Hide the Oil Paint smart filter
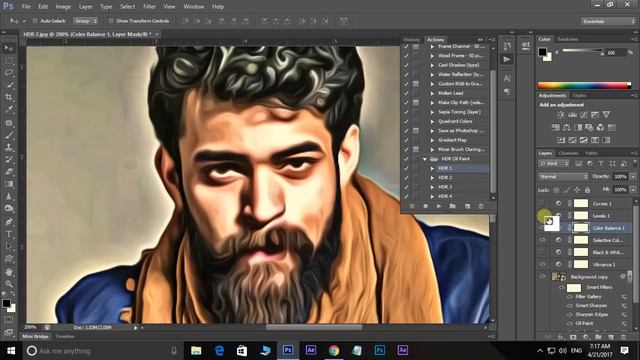This screenshot has width=640, height=360. [570, 323]
